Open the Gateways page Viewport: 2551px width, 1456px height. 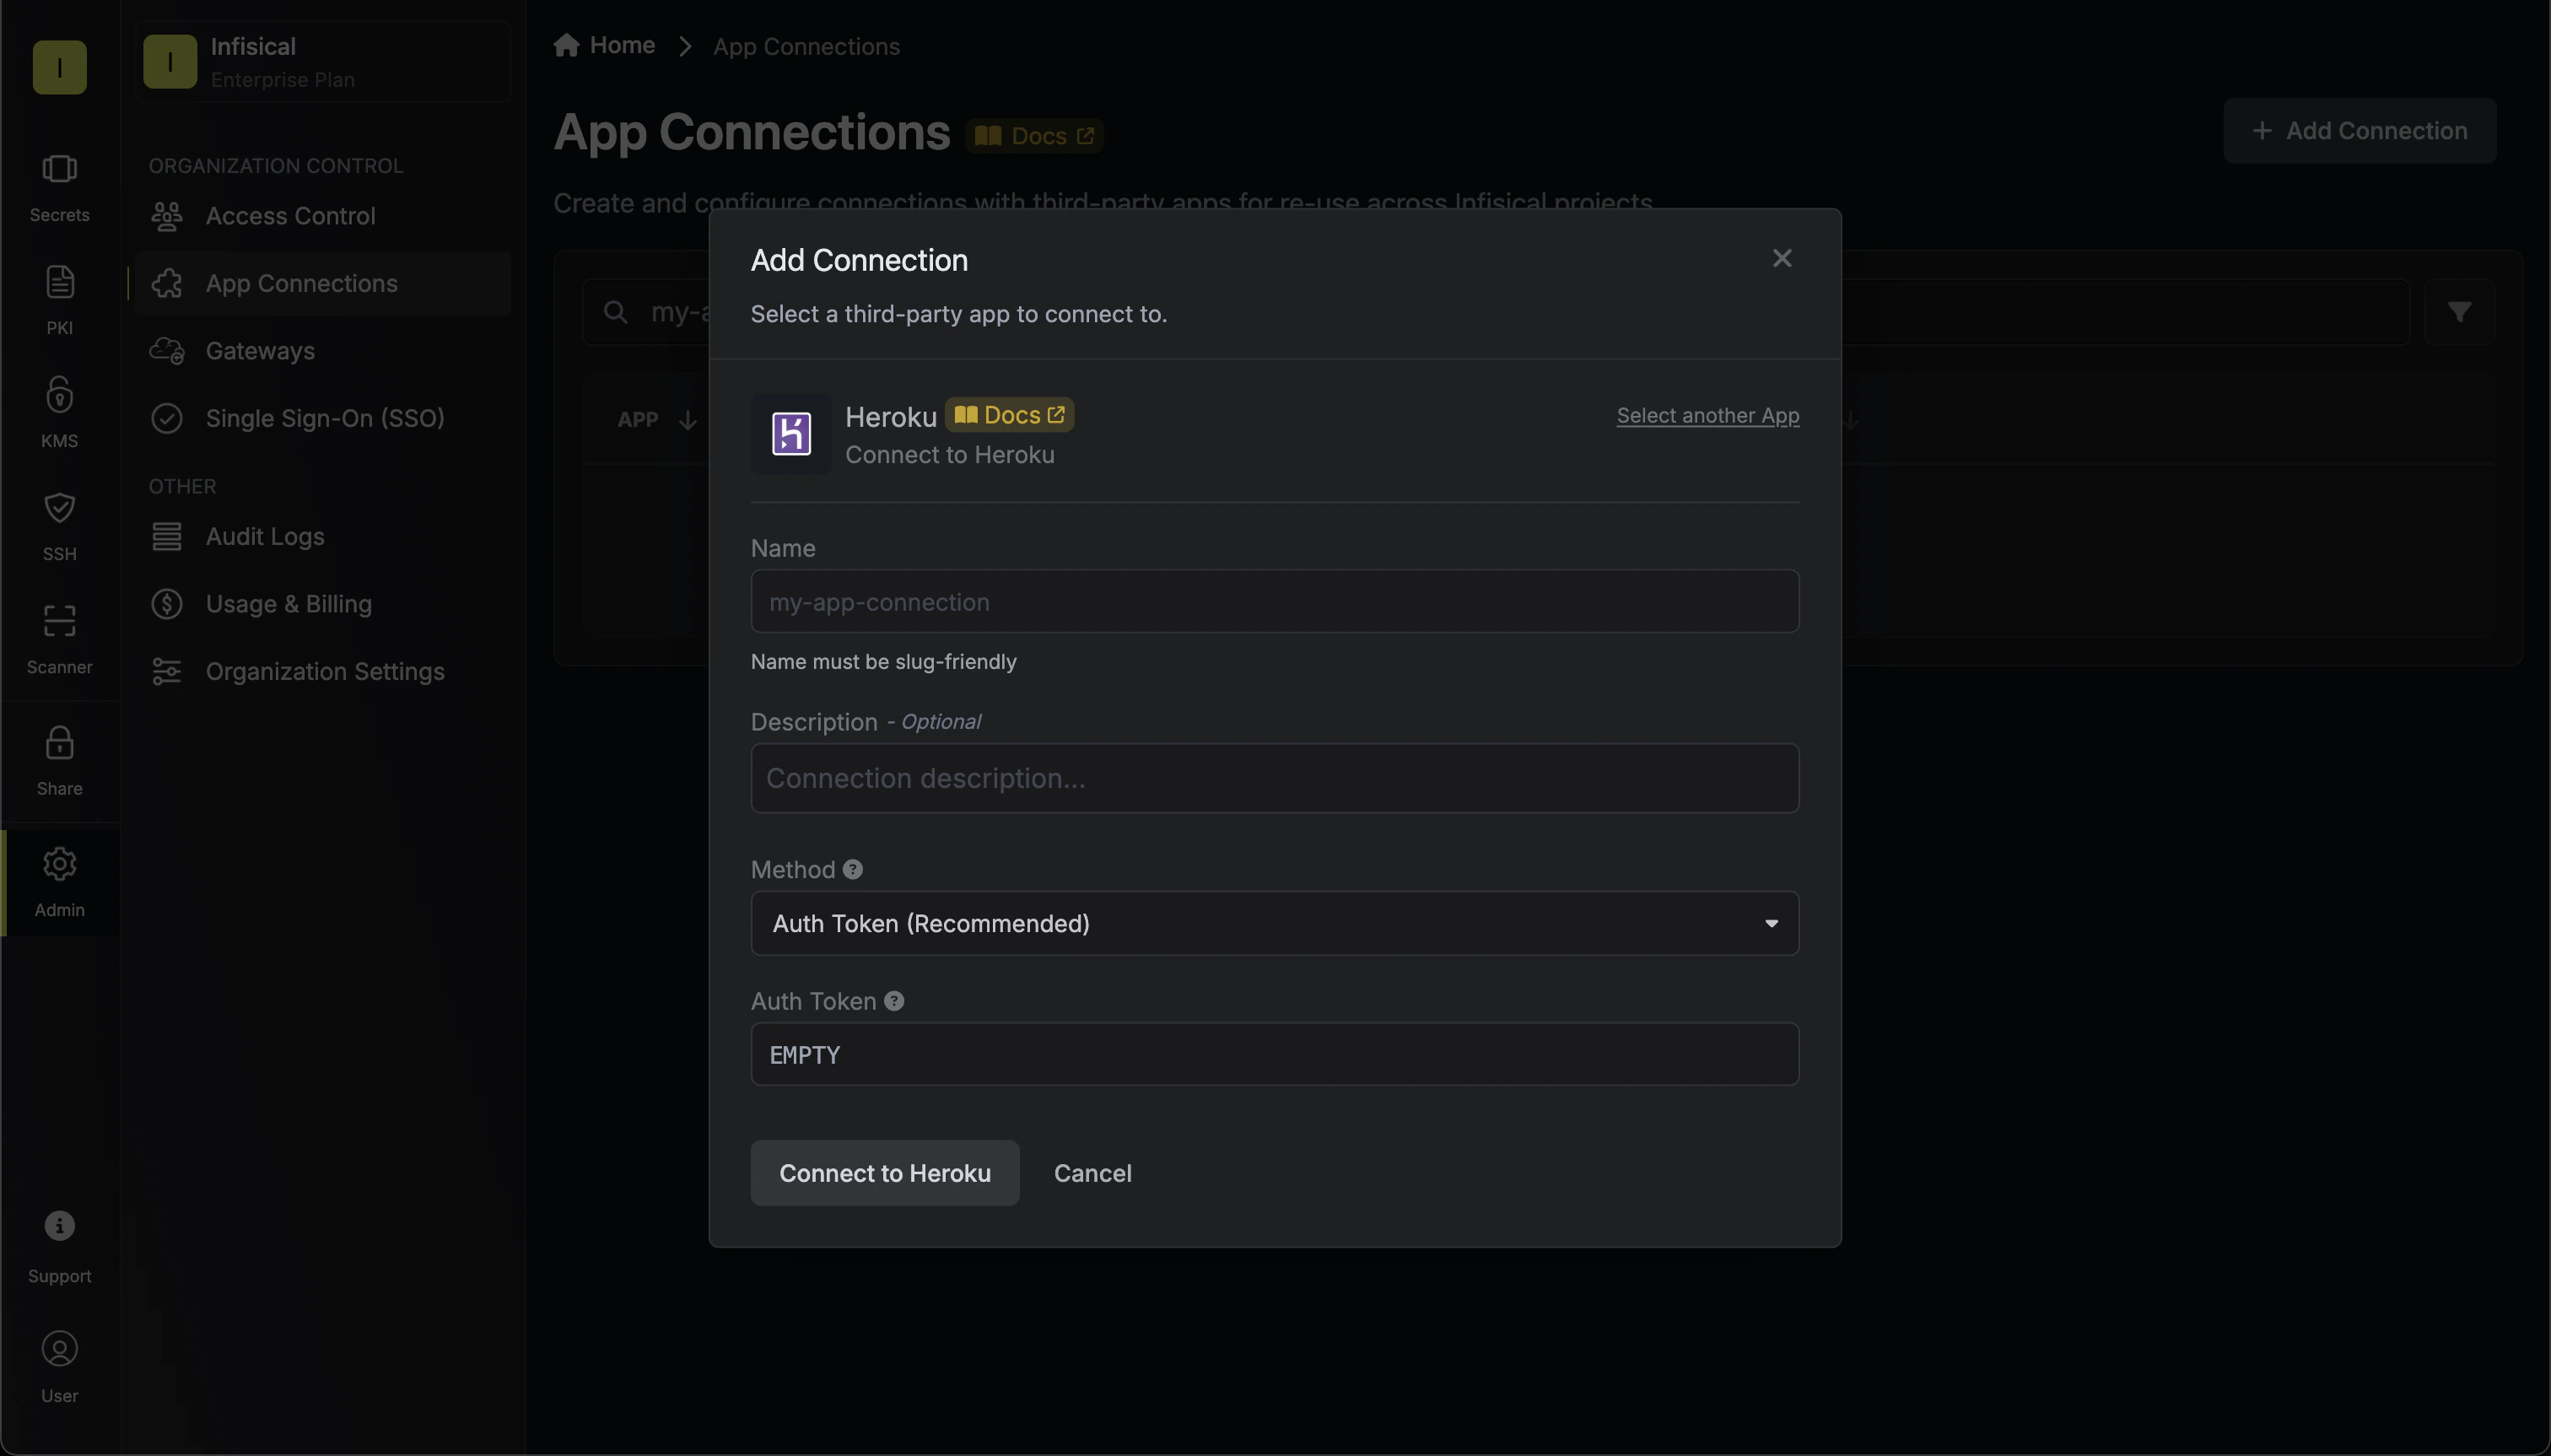click(x=322, y=351)
